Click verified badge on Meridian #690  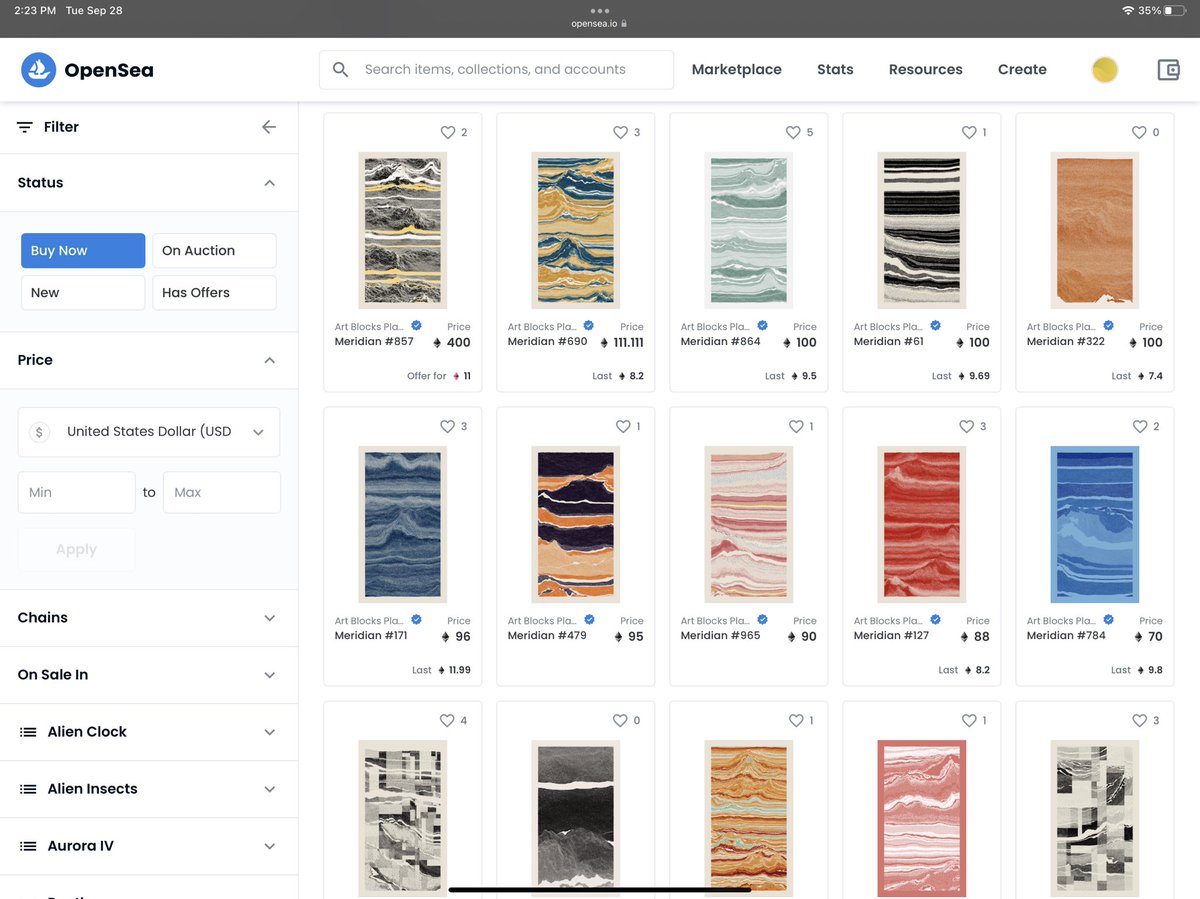click(589, 326)
